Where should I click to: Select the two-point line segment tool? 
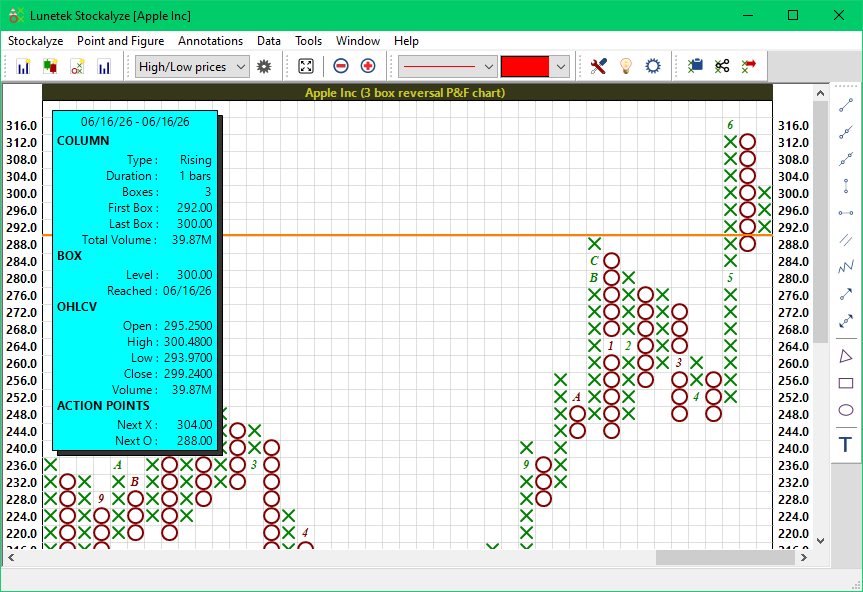pyautogui.click(x=846, y=105)
